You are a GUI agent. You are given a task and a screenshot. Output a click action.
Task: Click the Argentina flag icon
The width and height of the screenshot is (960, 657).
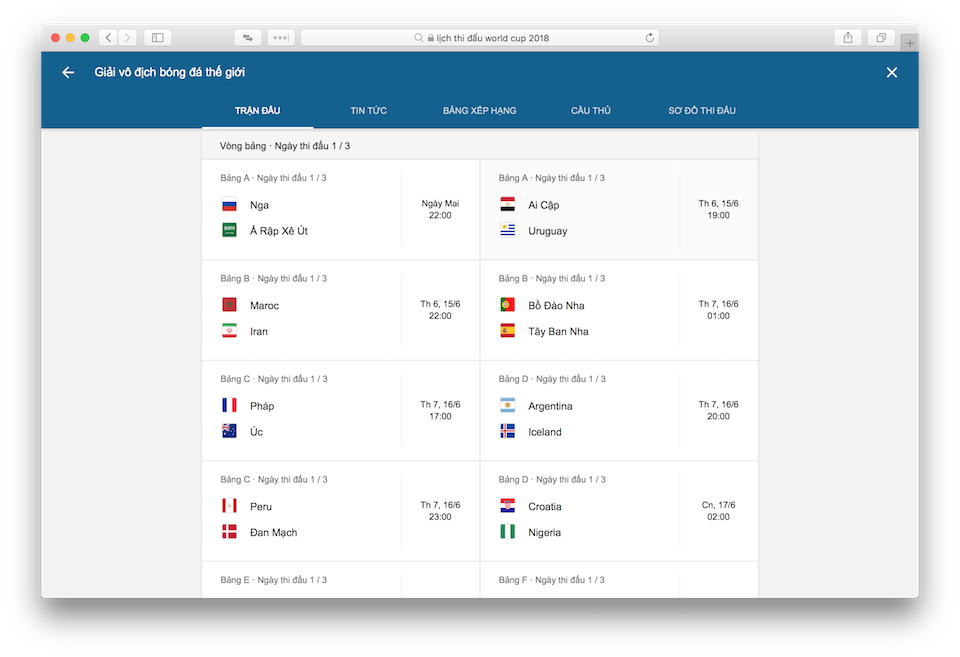point(508,405)
